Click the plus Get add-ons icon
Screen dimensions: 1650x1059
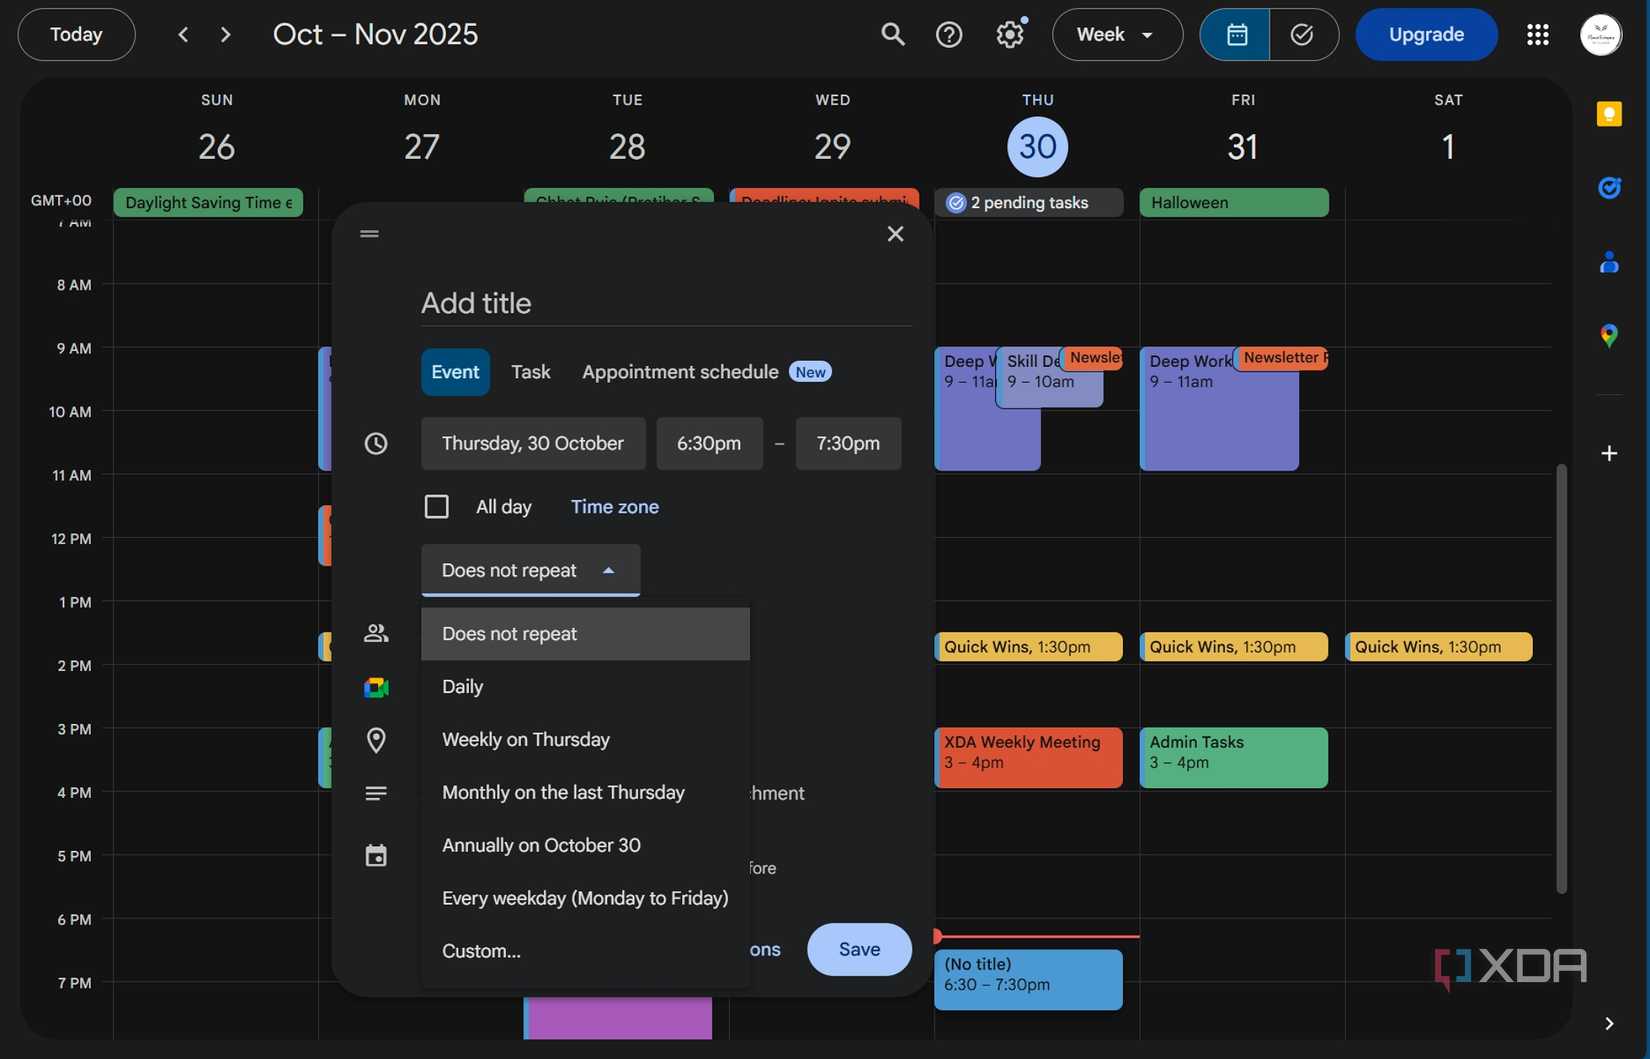[1609, 453]
